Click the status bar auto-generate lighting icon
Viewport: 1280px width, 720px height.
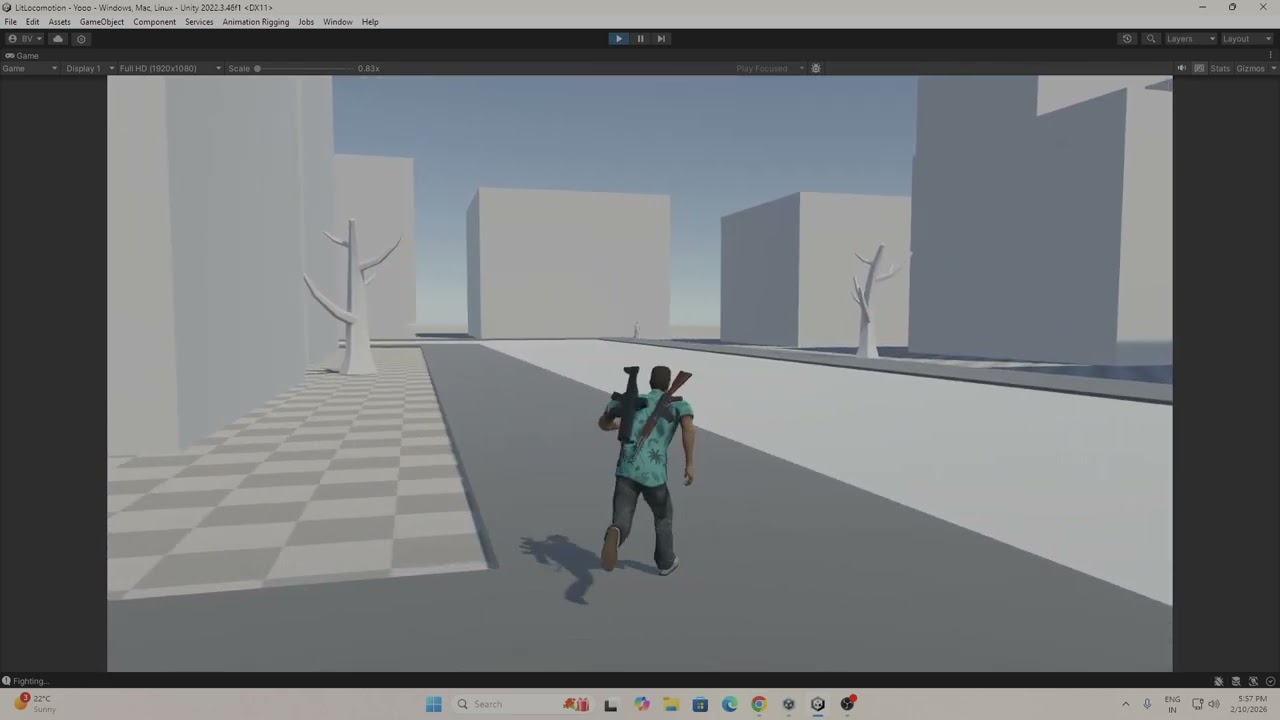coord(1253,681)
